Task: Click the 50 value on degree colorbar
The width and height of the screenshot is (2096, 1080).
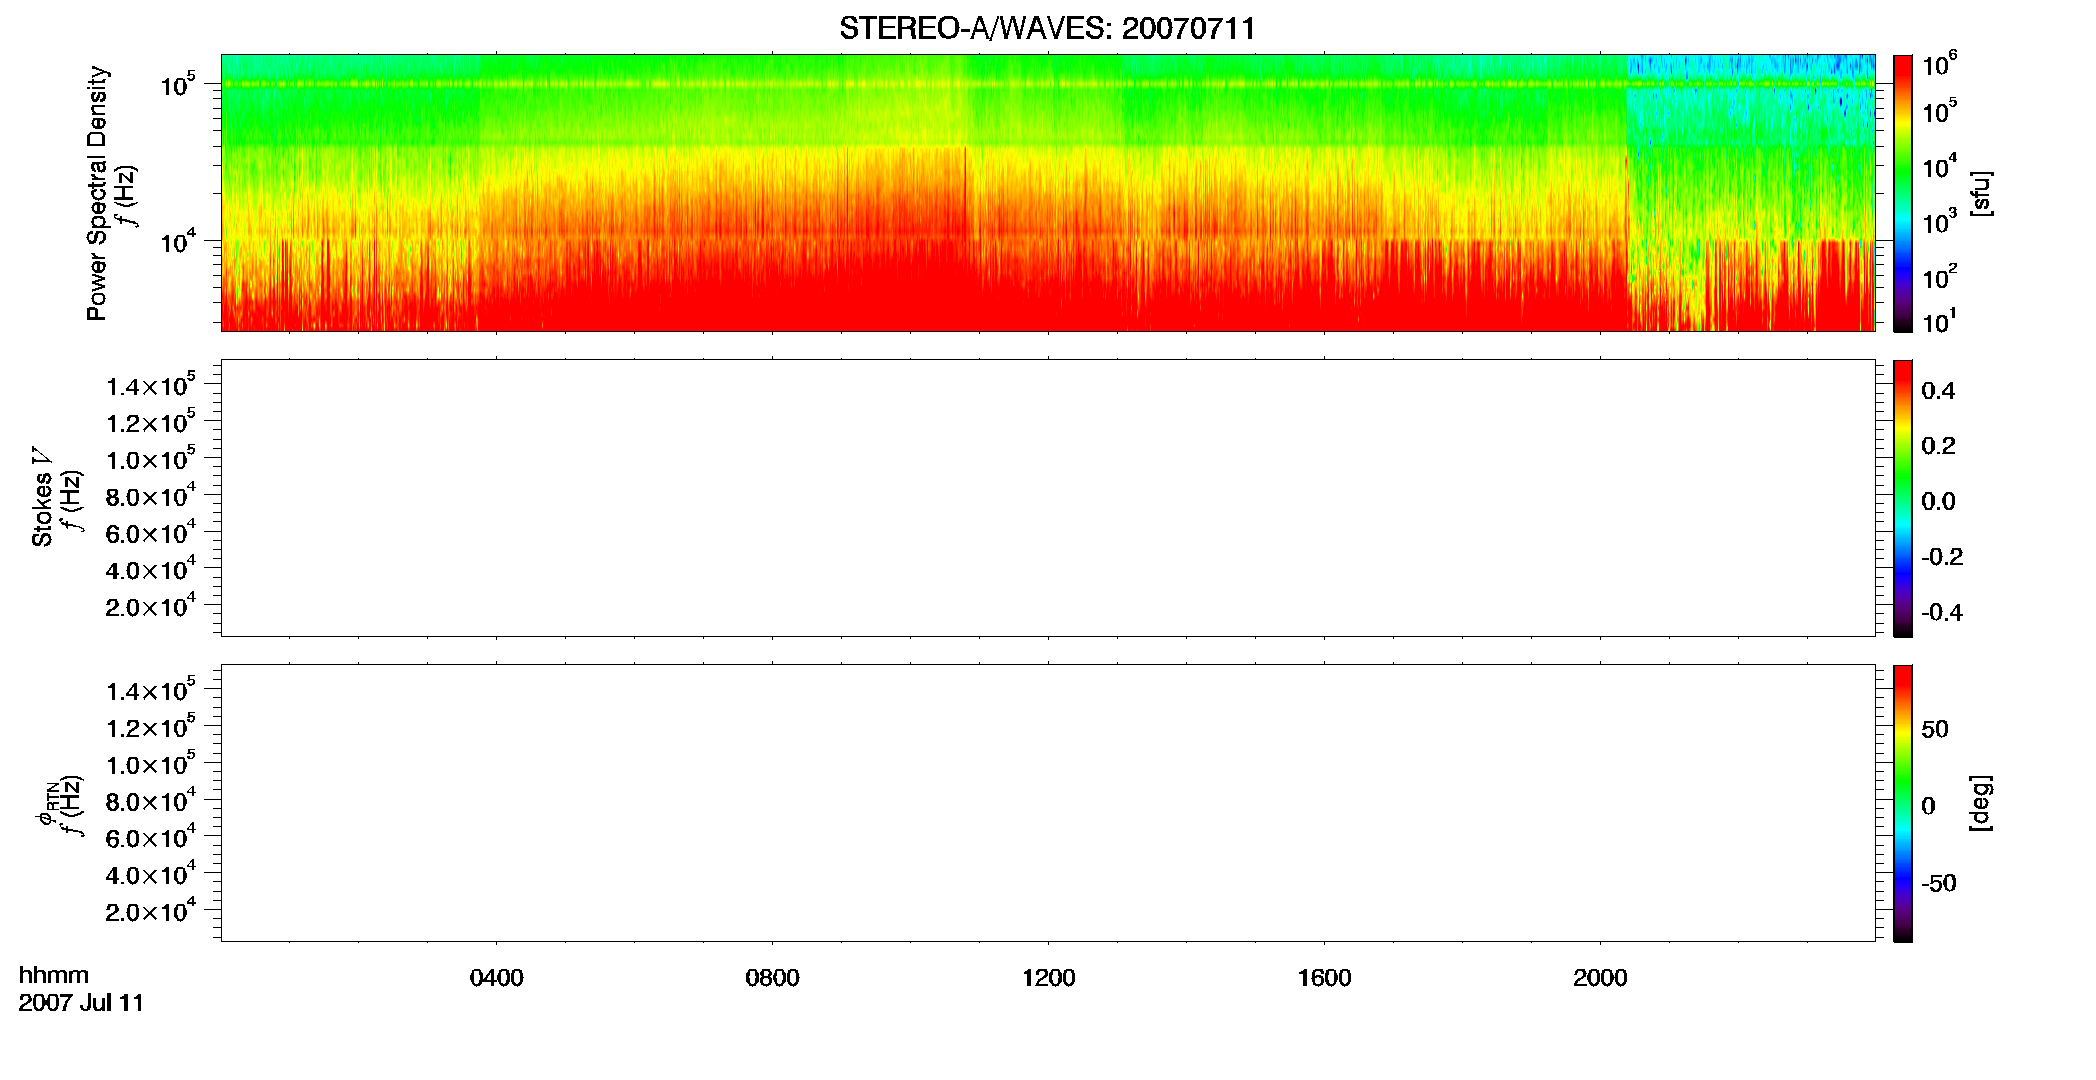Action: click(x=1935, y=729)
